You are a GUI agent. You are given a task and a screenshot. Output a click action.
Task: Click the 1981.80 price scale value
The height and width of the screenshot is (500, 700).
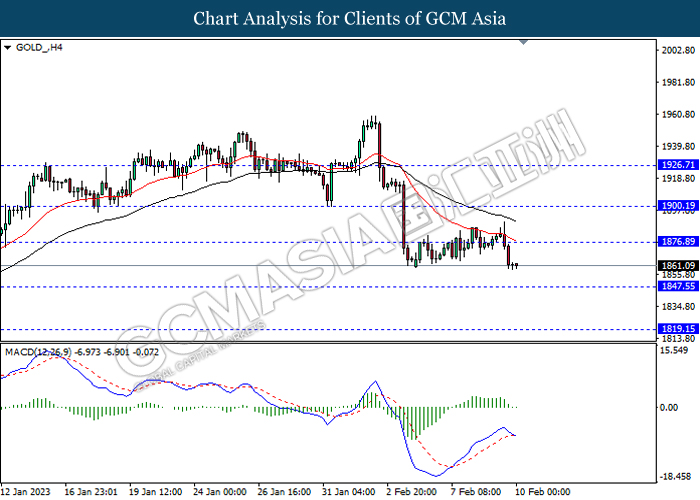coord(679,82)
